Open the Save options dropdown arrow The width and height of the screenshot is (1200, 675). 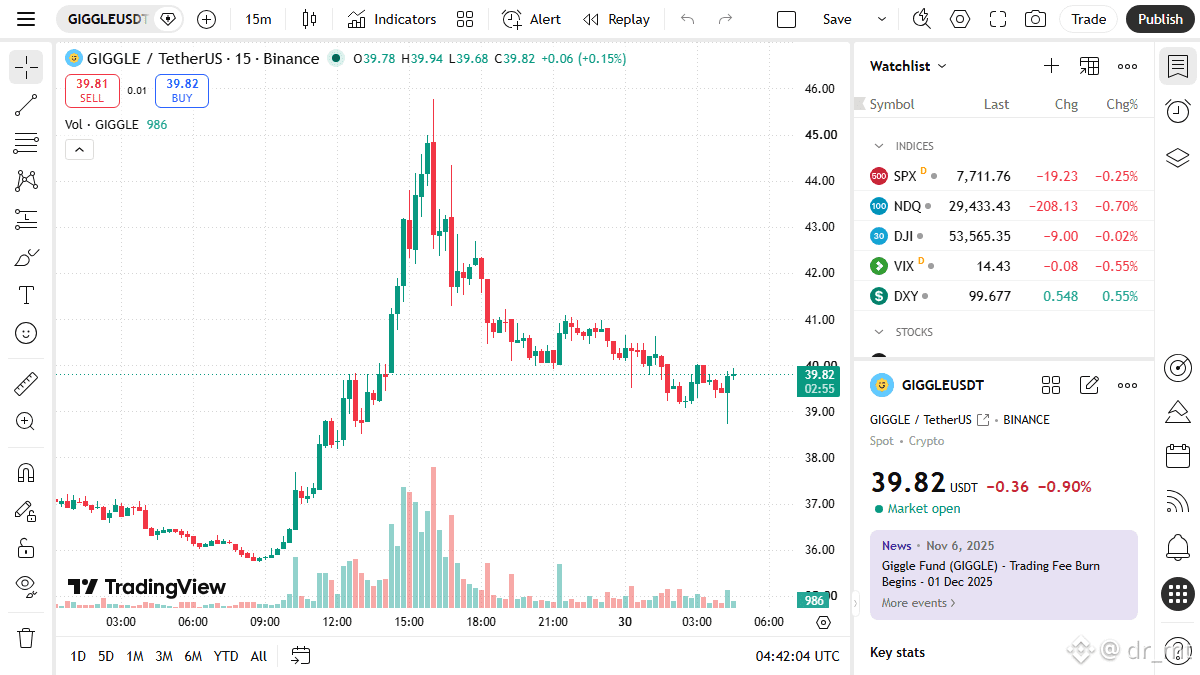(881, 19)
